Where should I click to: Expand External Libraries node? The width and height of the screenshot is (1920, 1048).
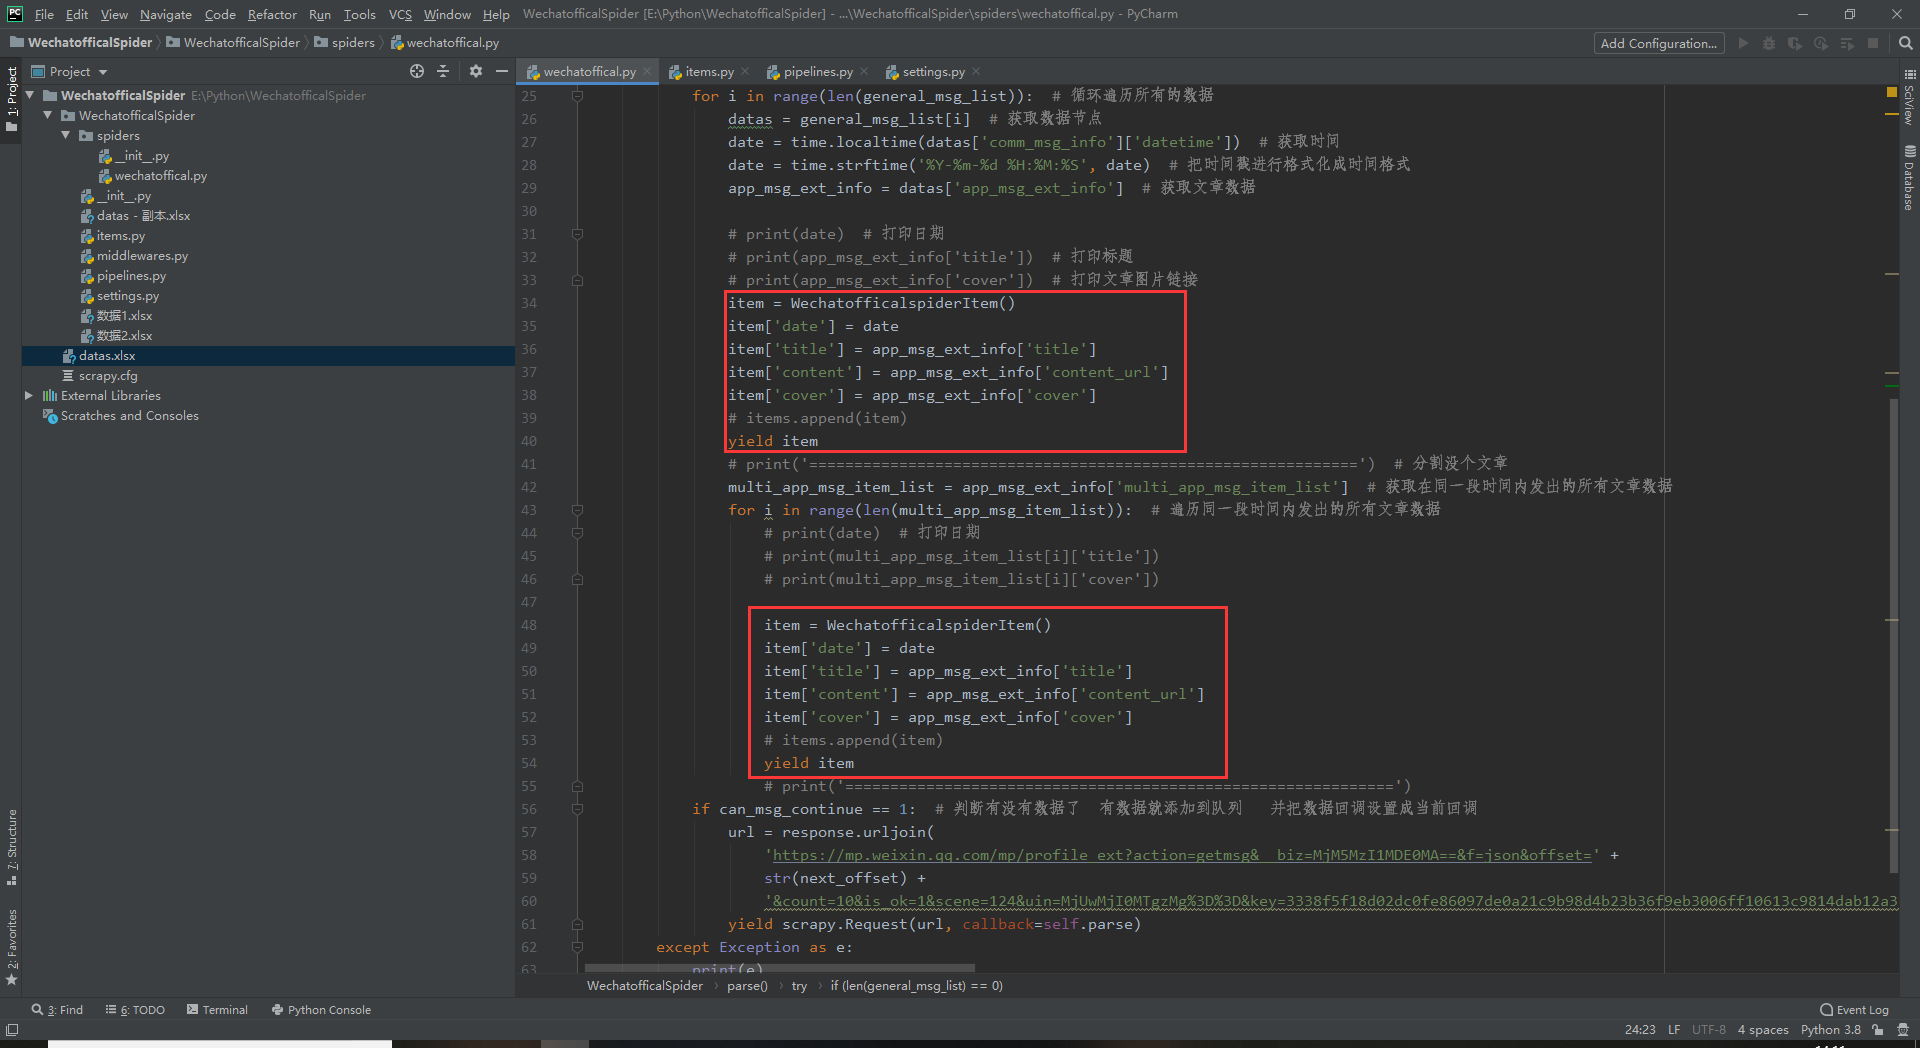(x=29, y=396)
